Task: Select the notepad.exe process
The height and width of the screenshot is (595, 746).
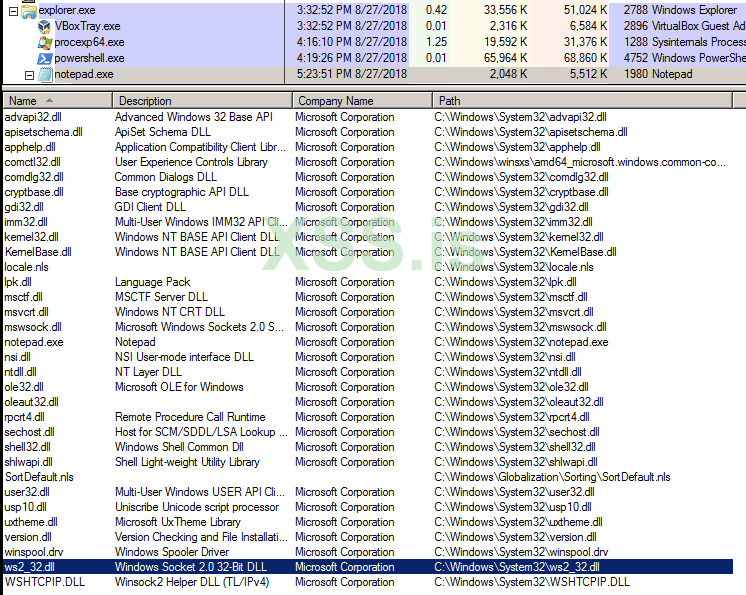Action: [373, 74]
